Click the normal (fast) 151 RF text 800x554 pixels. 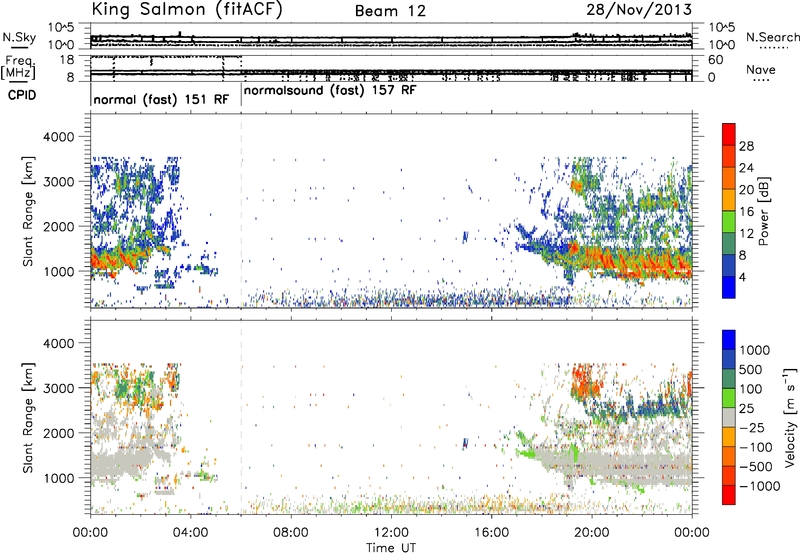(x=161, y=99)
